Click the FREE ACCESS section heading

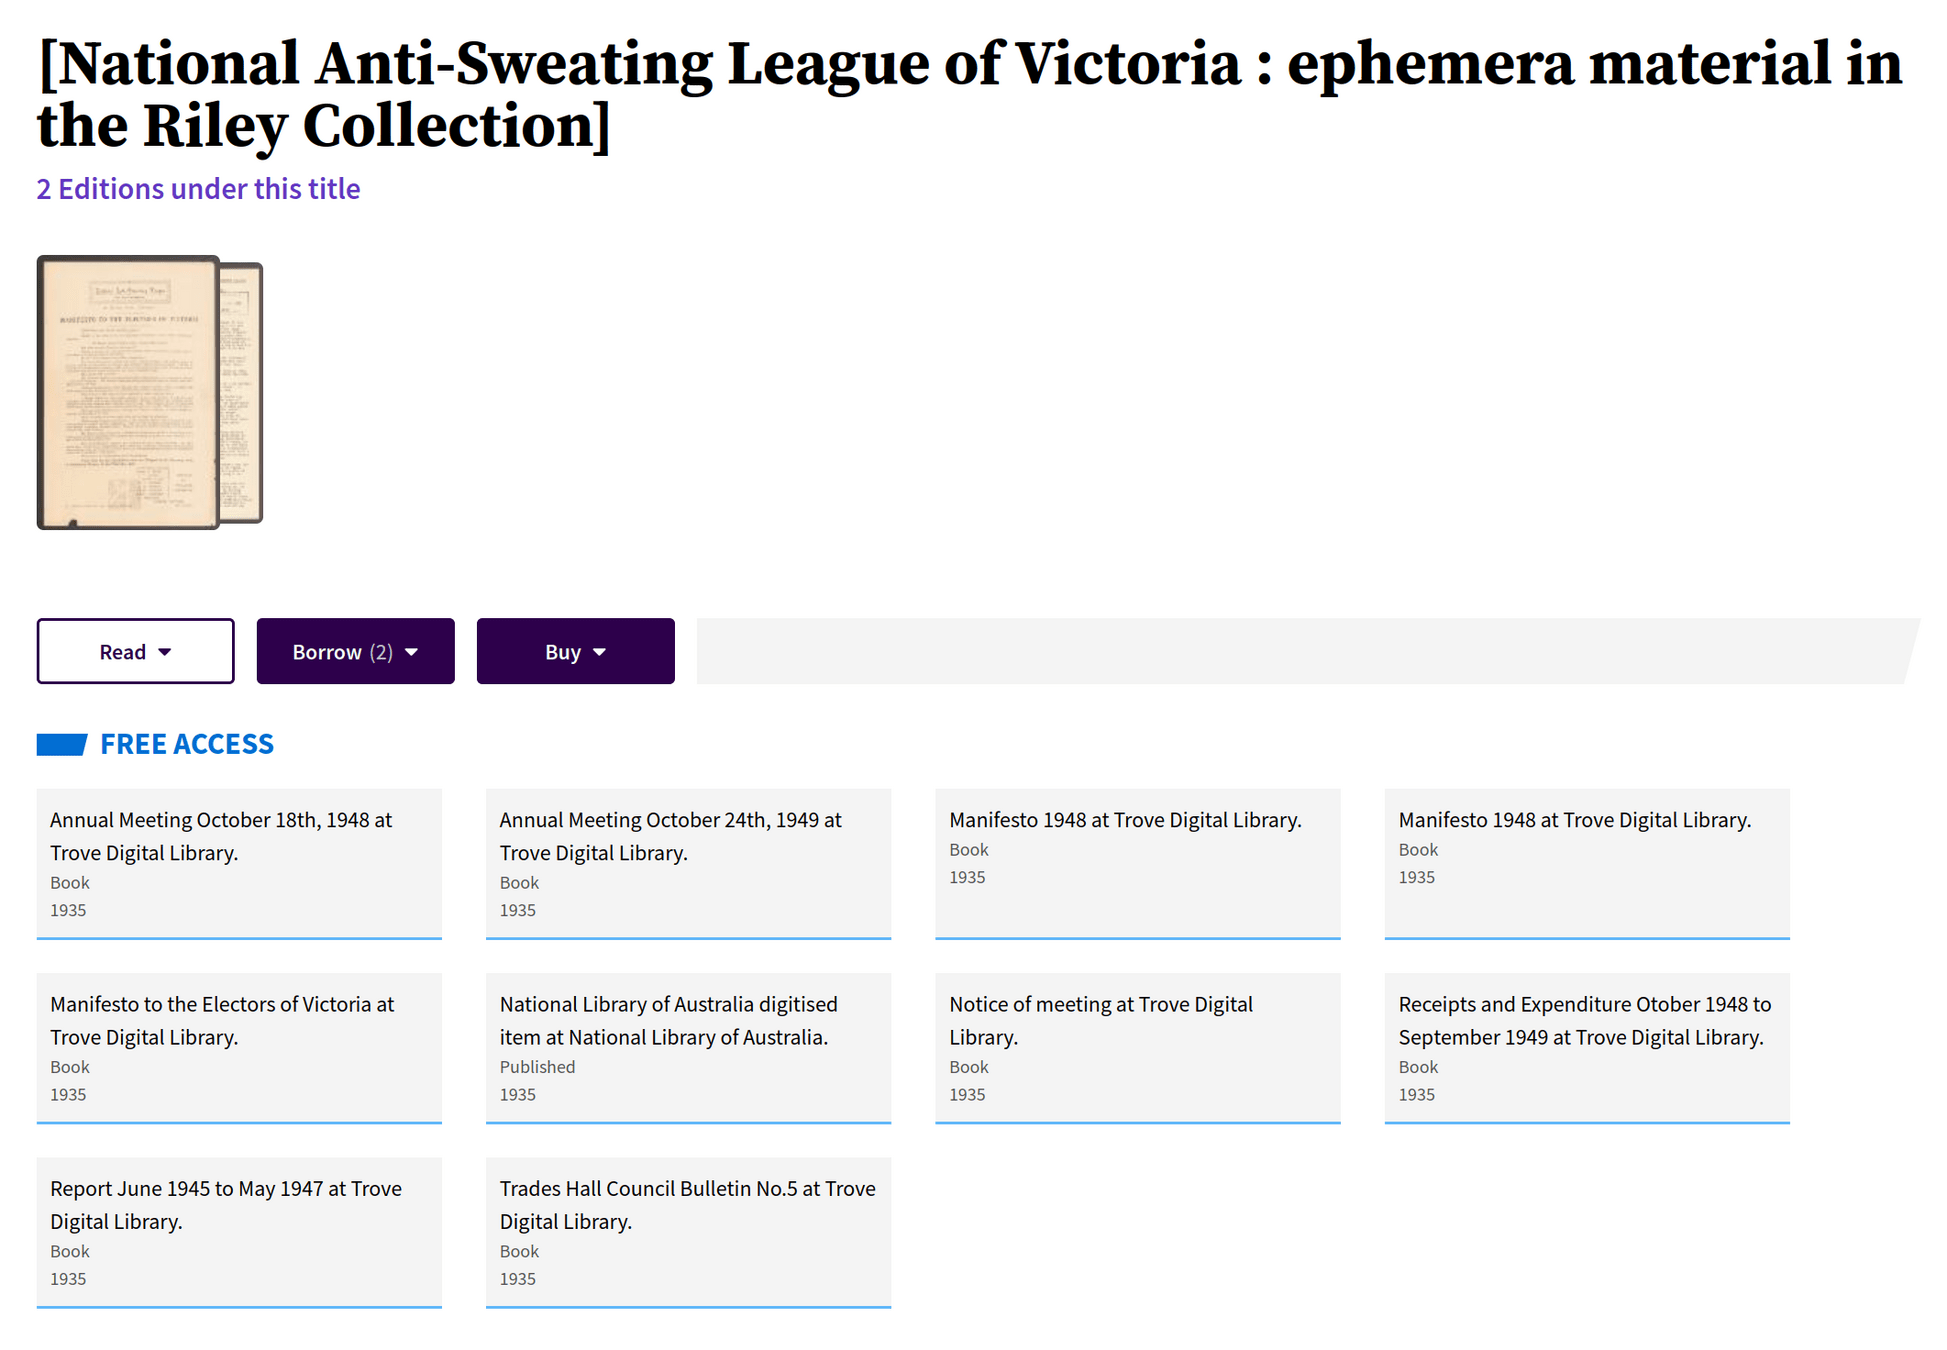187,744
